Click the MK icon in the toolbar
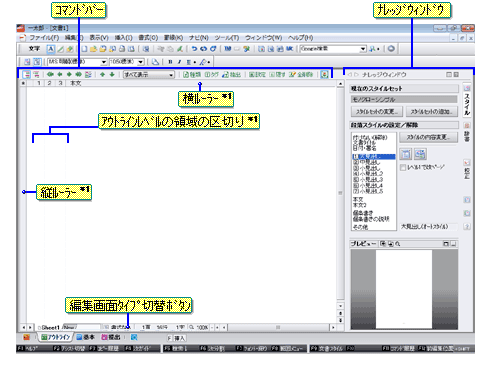The image size is (480, 366). tap(289, 49)
